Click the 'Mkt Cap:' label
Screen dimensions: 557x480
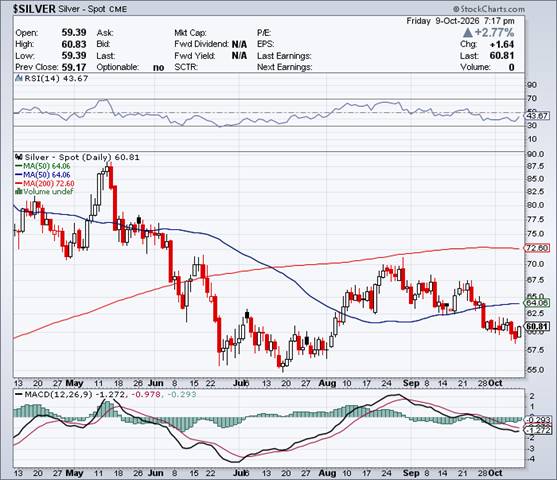coord(190,33)
